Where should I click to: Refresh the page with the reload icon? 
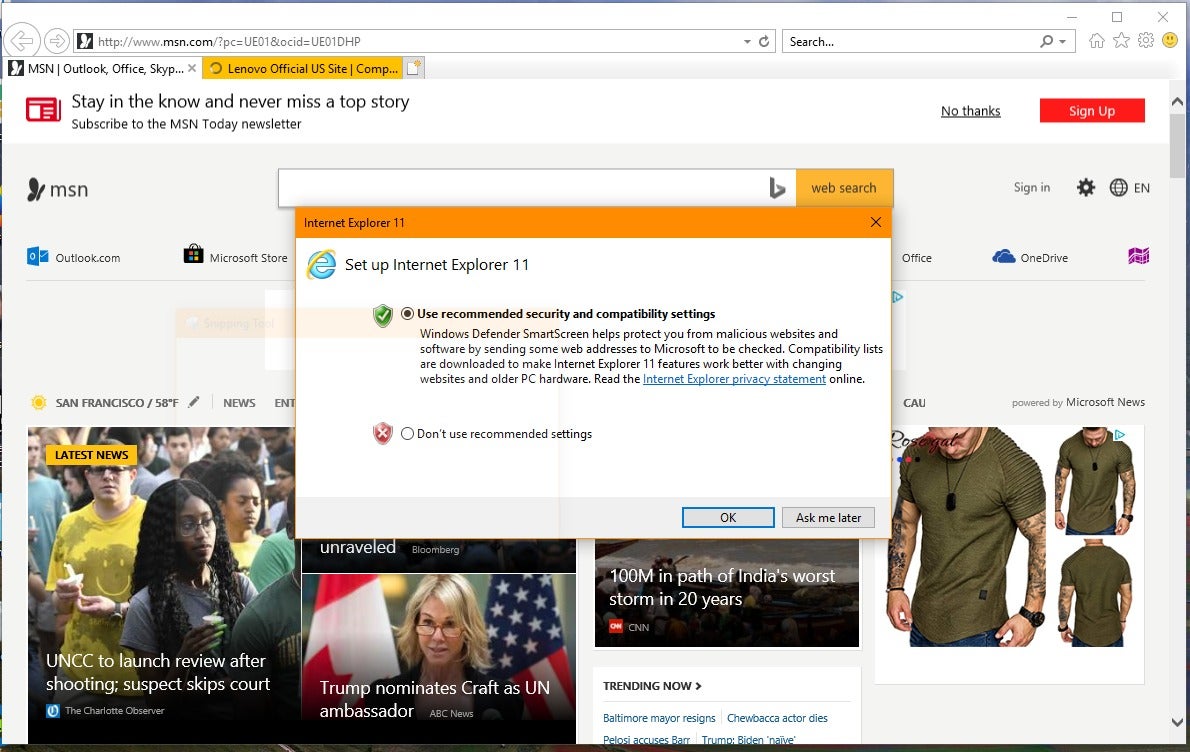764,41
